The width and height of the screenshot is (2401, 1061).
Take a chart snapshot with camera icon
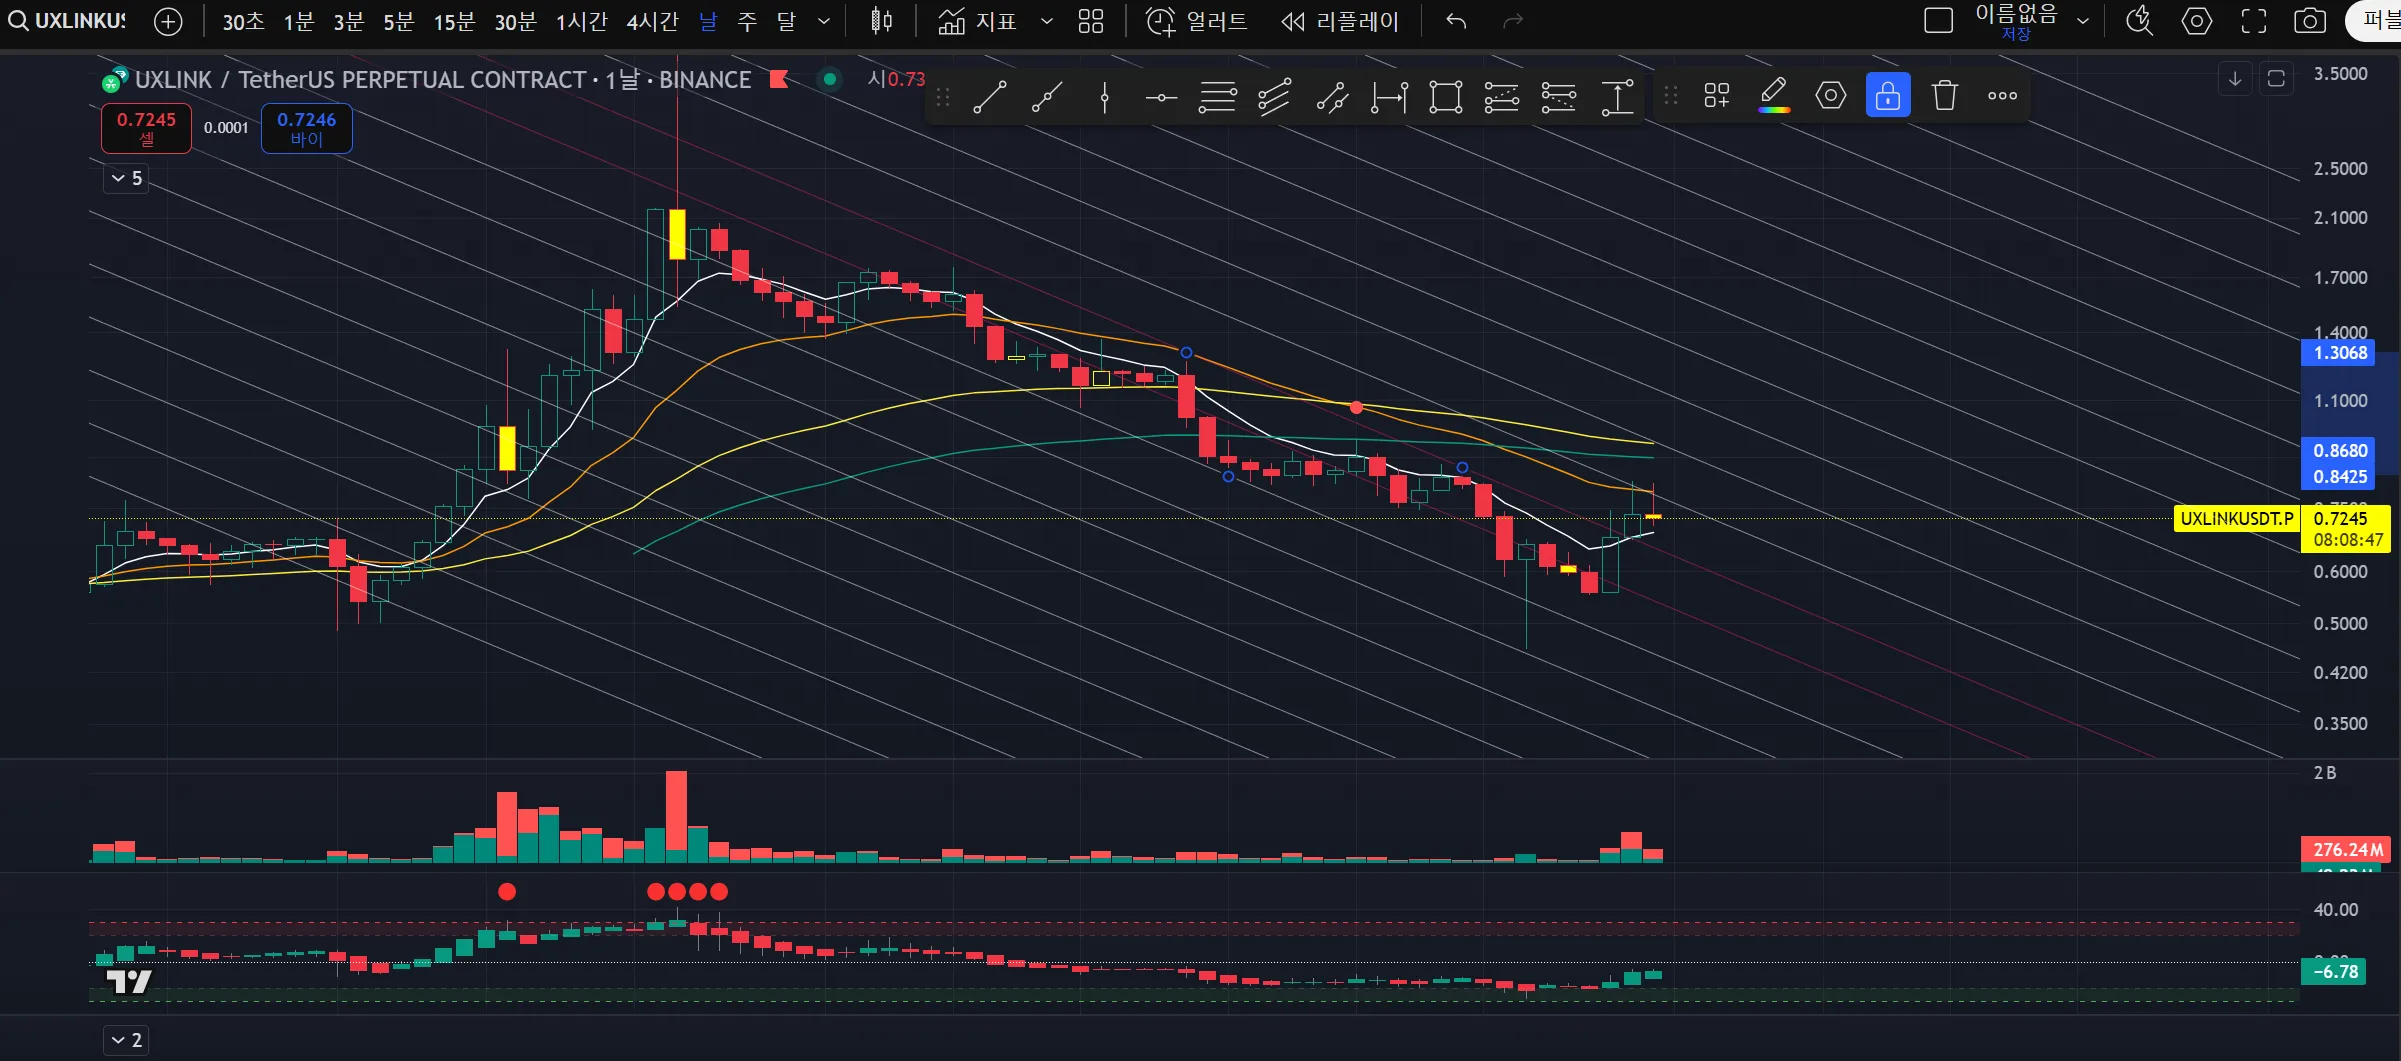click(x=2310, y=21)
